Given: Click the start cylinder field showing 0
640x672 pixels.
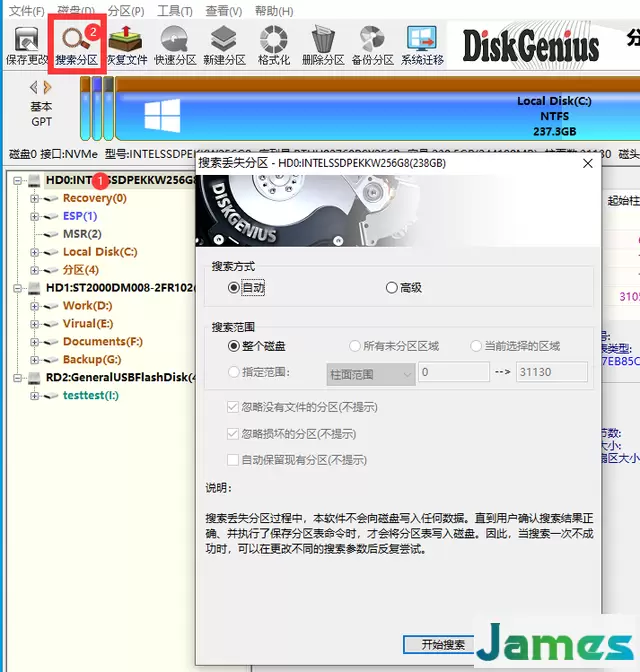Looking at the screenshot, I should (454, 372).
